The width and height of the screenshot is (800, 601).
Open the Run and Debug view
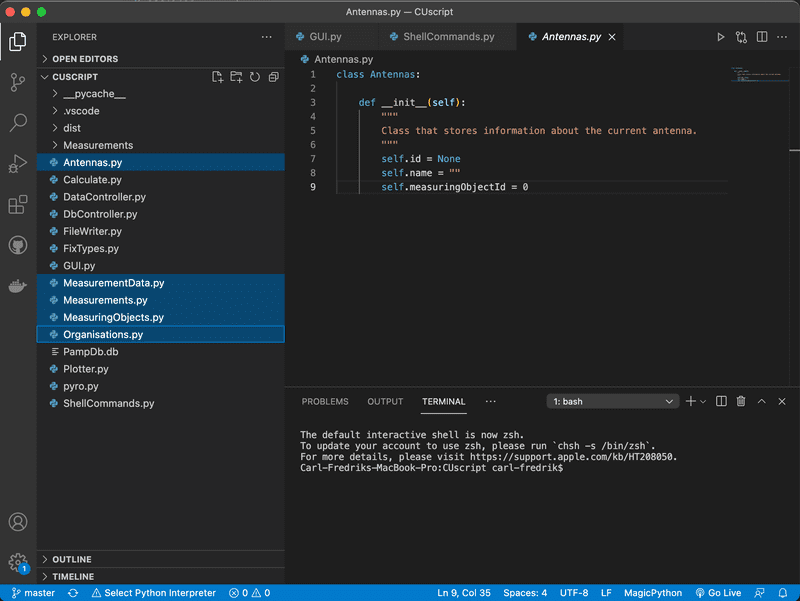tap(17, 163)
